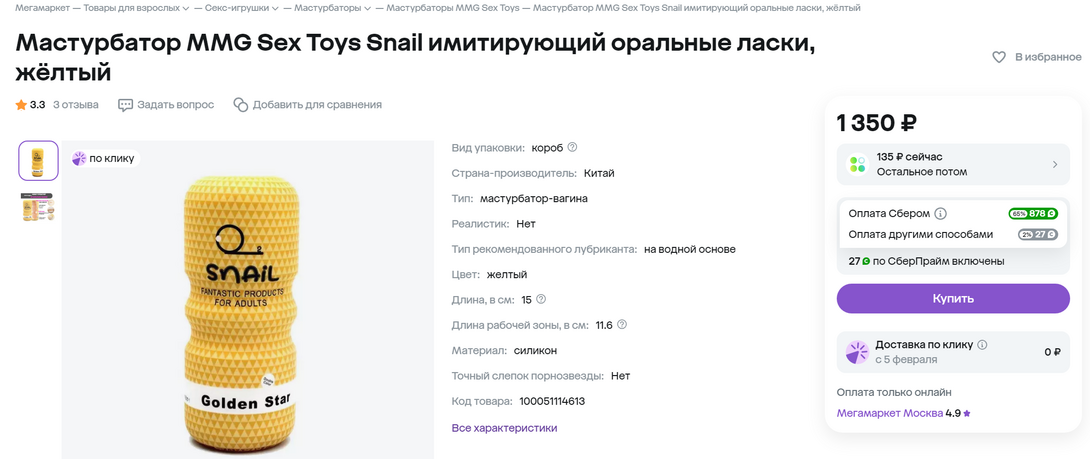Screen dimensions: 1090x459
Task: Open Все характеристики link
Action: coord(505,428)
